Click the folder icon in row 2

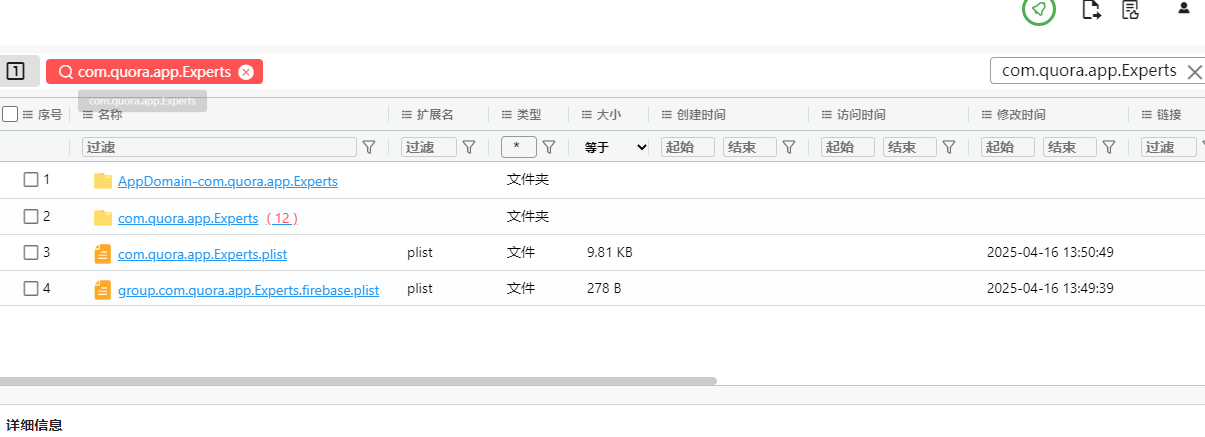coord(102,217)
